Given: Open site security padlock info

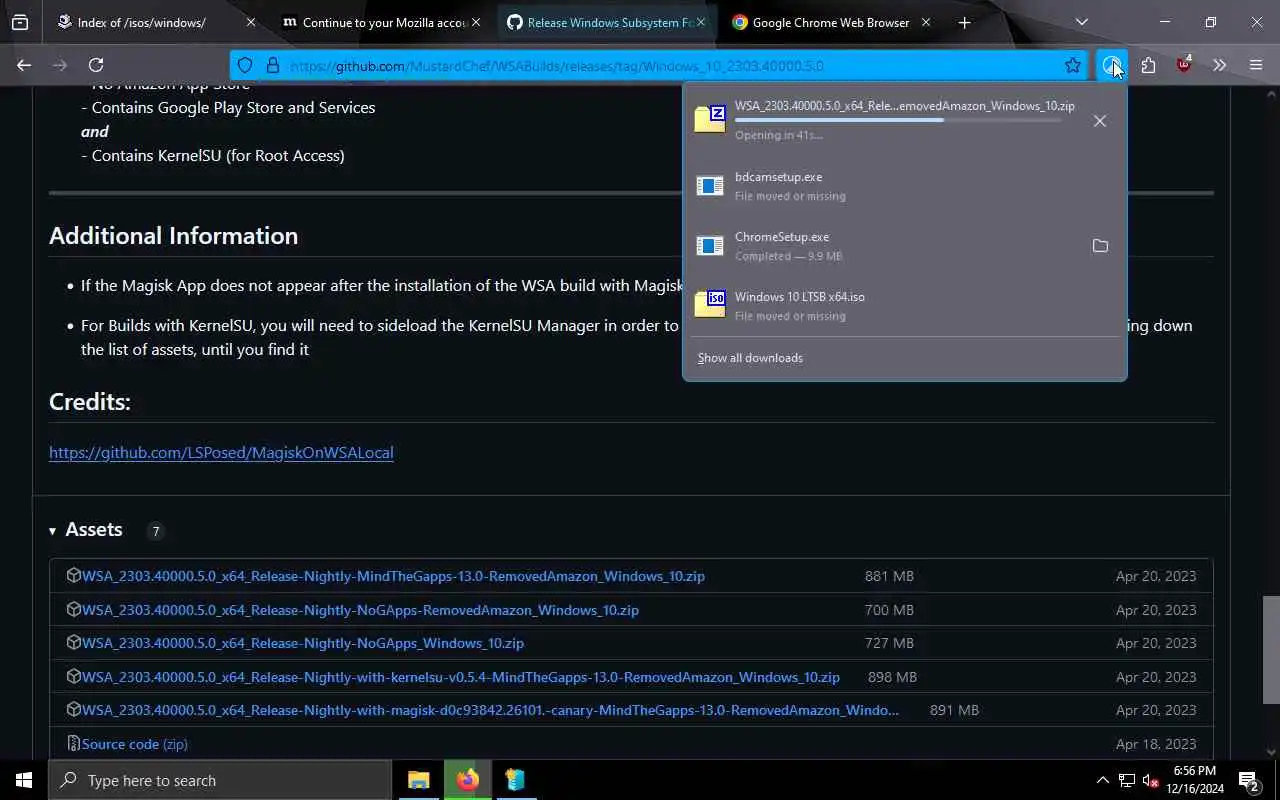Looking at the screenshot, I should (x=272, y=66).
